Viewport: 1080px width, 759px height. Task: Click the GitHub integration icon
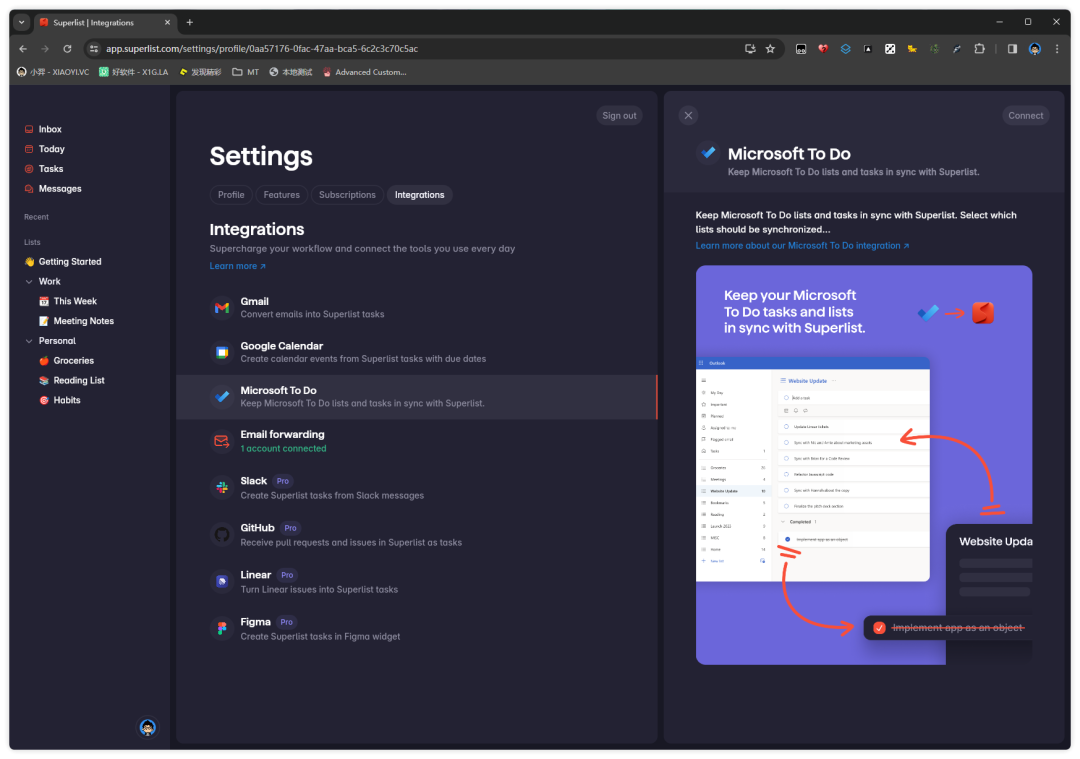pyautogui.click(x=222, y=534)
